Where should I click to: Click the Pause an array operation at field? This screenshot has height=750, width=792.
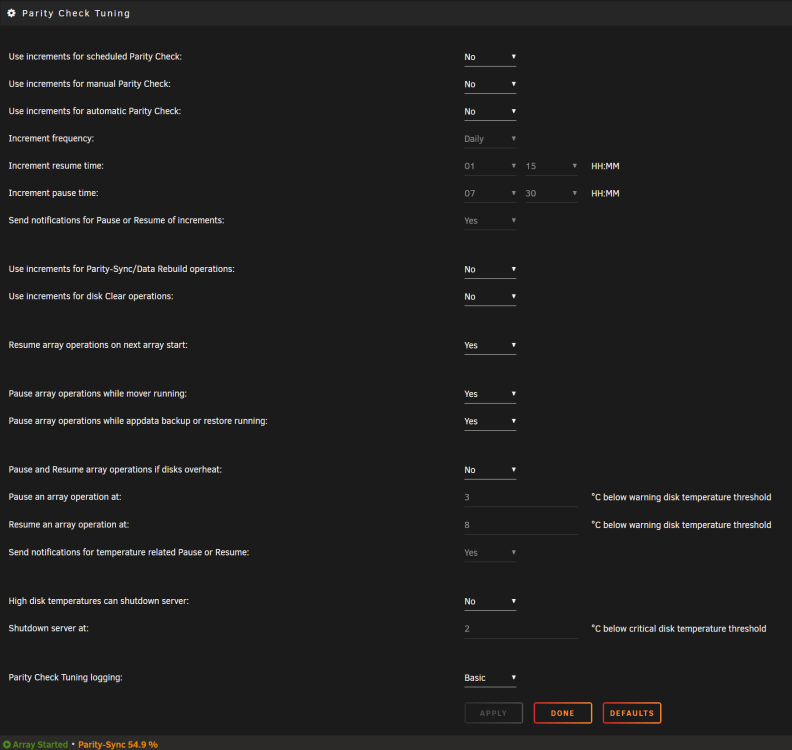point(521,497)
